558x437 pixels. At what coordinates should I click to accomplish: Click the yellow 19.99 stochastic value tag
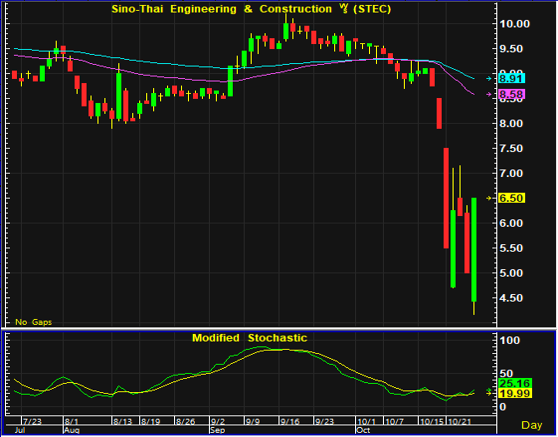click(x=515, y=393)
